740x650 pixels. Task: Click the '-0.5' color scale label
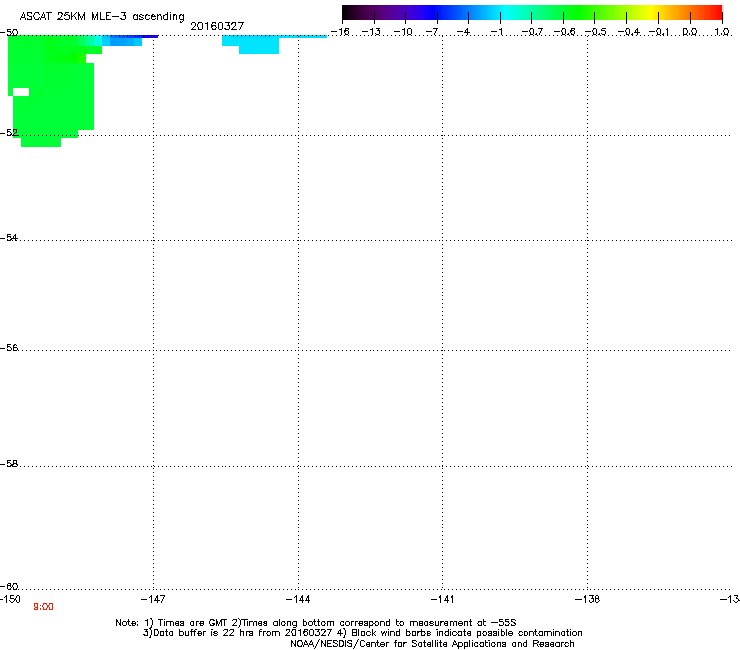pos(596,32)
